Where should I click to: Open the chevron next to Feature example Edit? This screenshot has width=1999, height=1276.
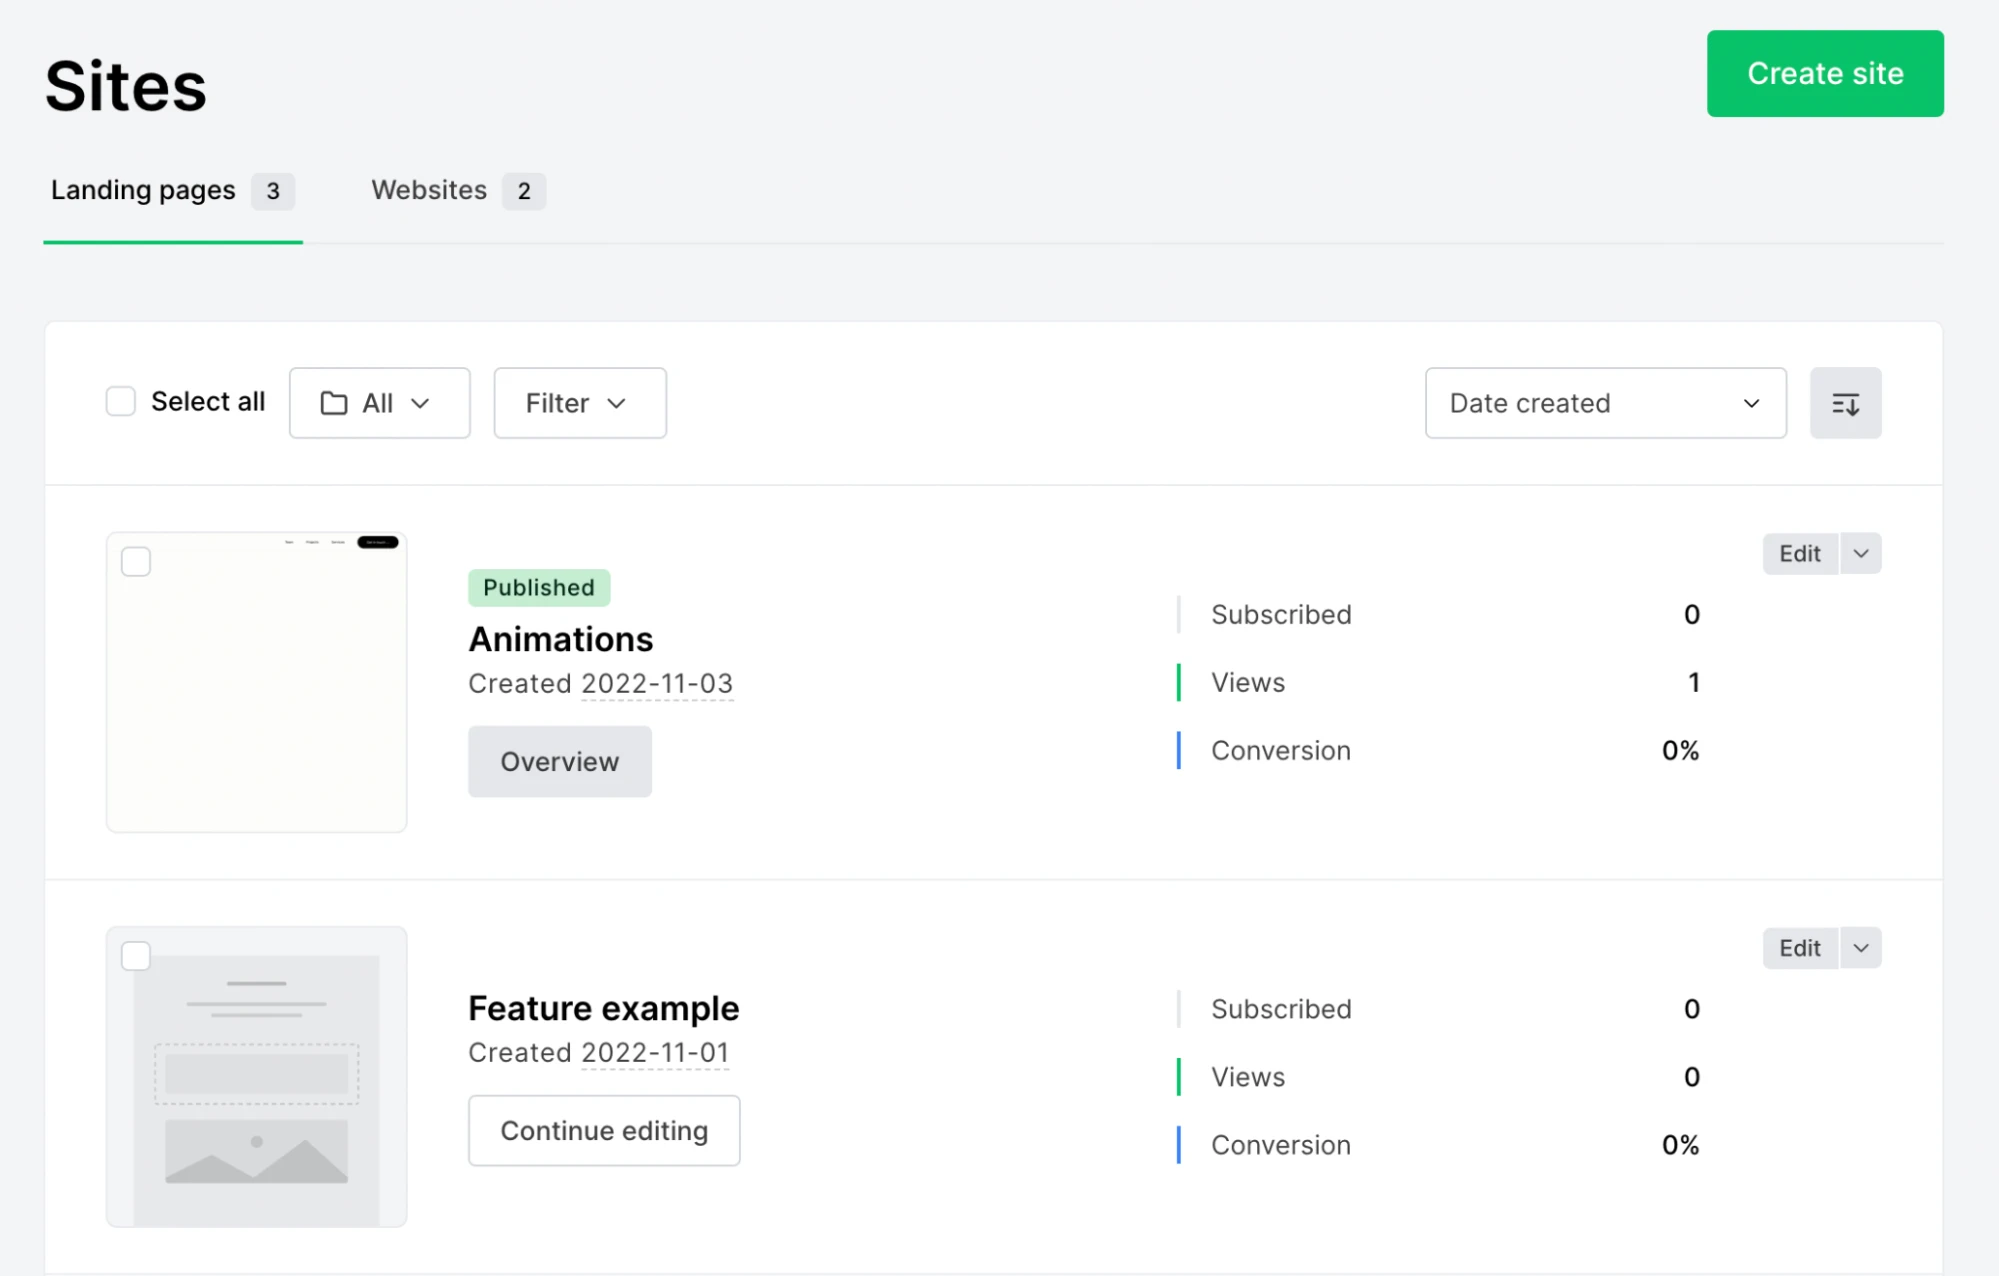[1860, 948]
